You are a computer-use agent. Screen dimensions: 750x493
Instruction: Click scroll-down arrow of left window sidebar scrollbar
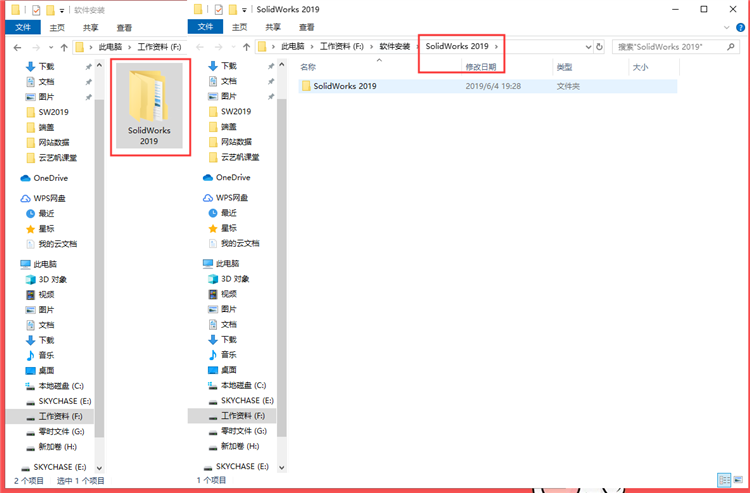(99, 468)
